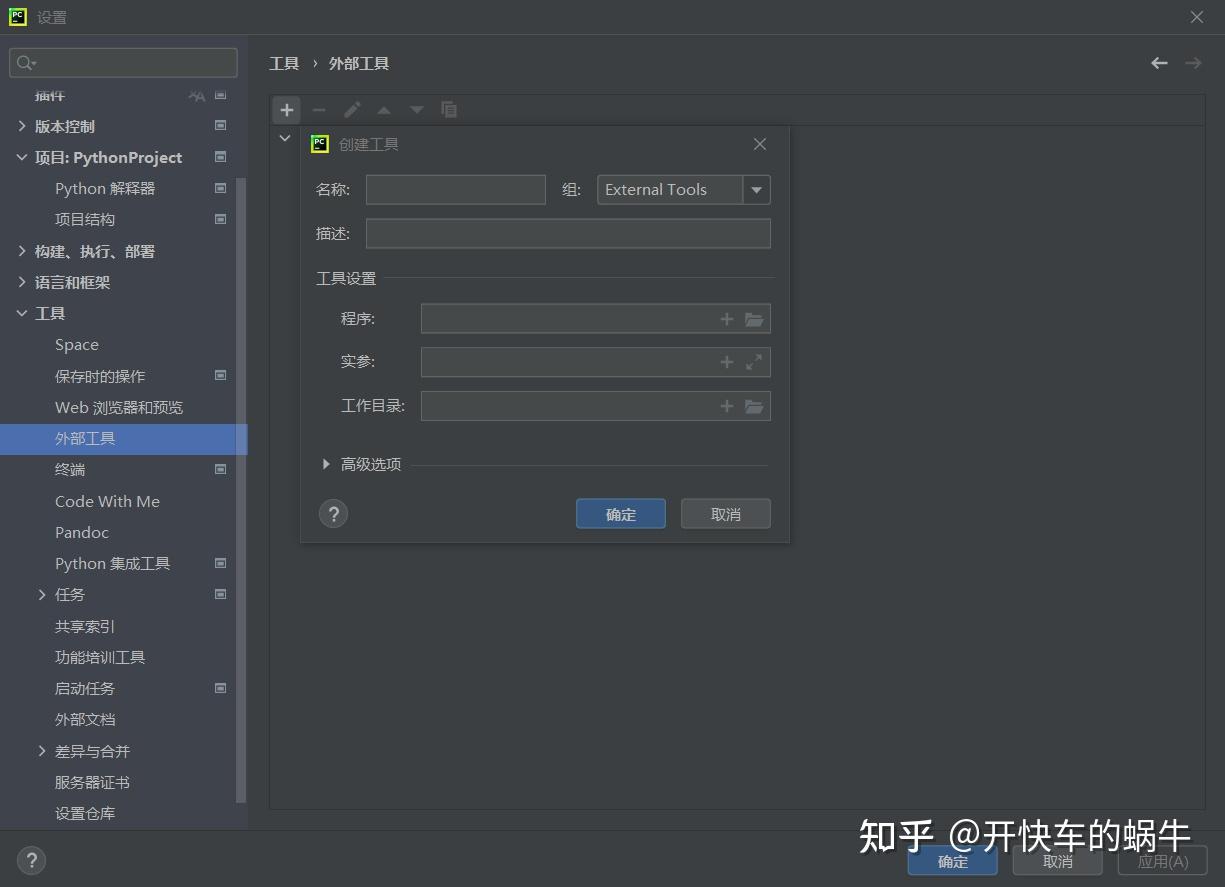
Task: Insert a macro into 实参 via the plus icon
Action: pyautogui.click(x=726, y=362)
